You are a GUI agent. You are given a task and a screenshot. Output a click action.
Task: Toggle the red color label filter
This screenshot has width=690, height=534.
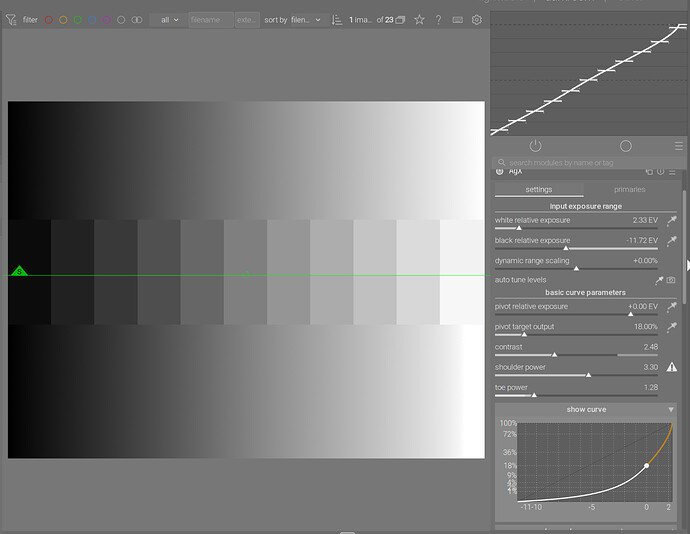click(x=49, y=20)
